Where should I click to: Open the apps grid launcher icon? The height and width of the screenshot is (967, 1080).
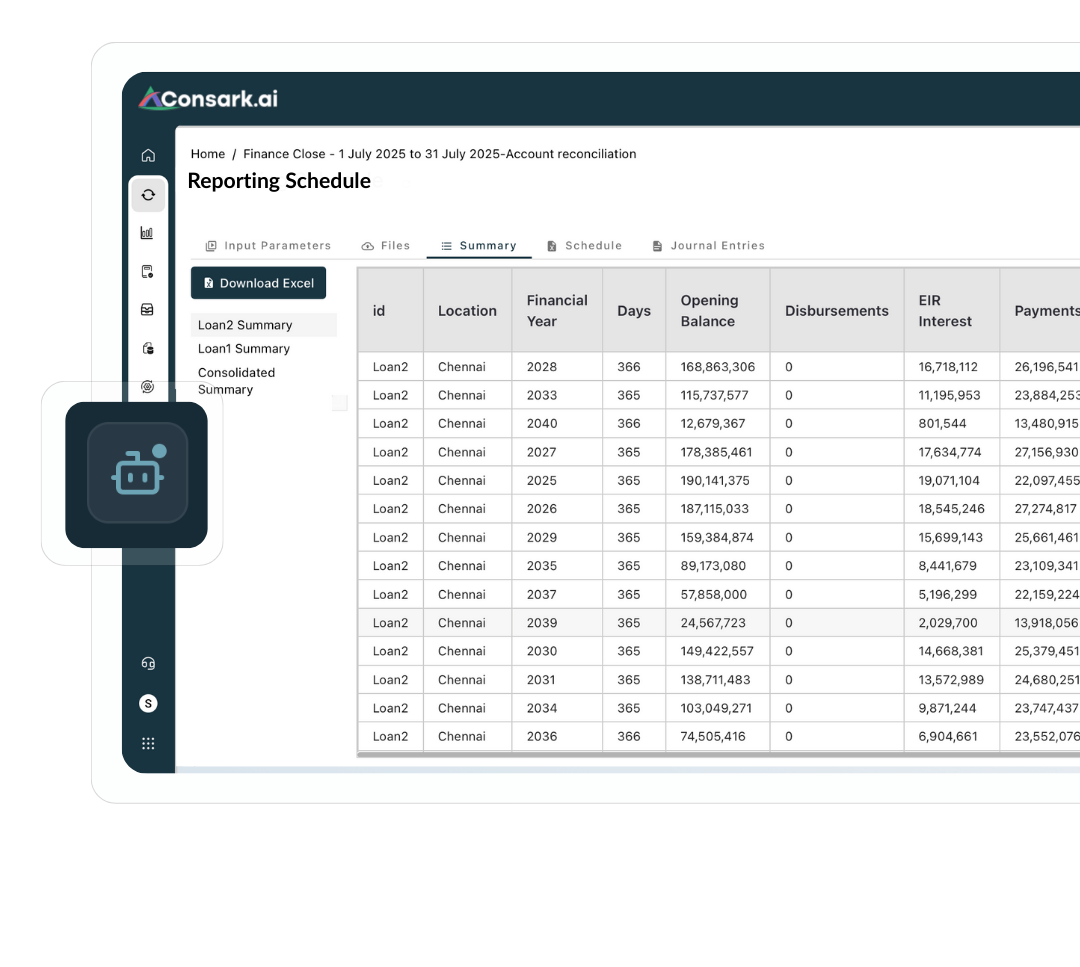[148, 743]
